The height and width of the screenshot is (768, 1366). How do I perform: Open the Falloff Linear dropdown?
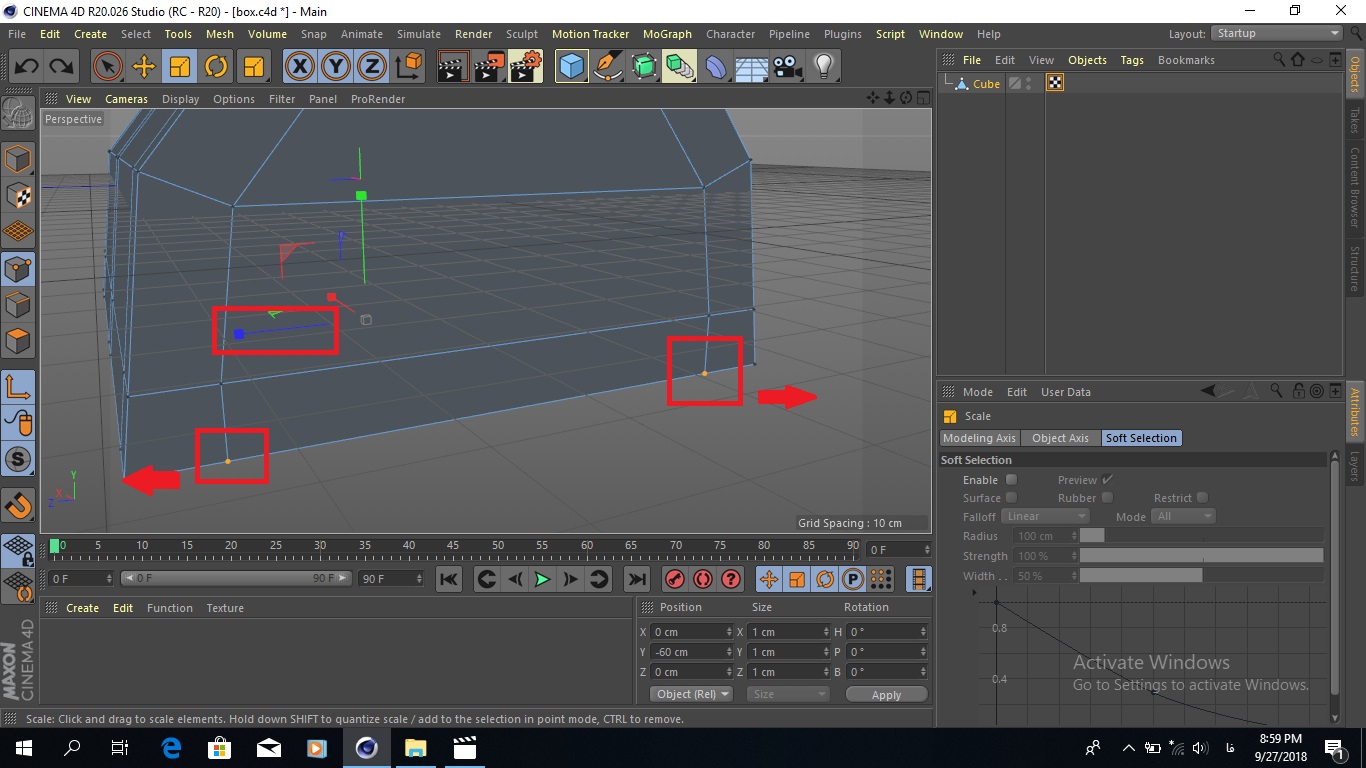pyautogui.click(x=1045, y=516)
